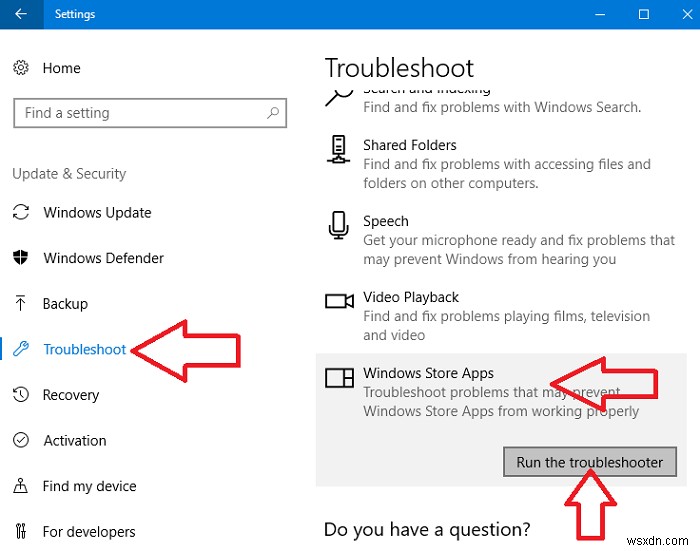700x551 pixels.
Task: Click the For developers tools icon
Action: [21, 531]
